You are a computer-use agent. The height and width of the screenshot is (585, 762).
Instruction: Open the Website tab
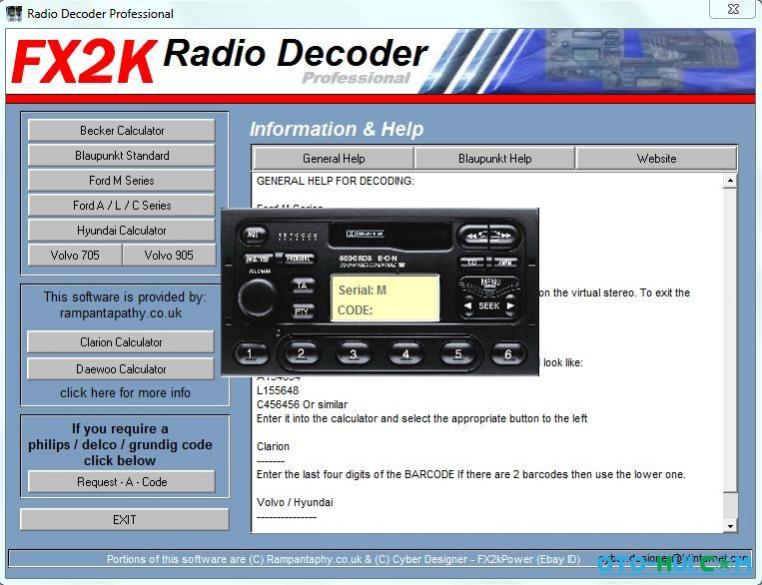[656, 158]
